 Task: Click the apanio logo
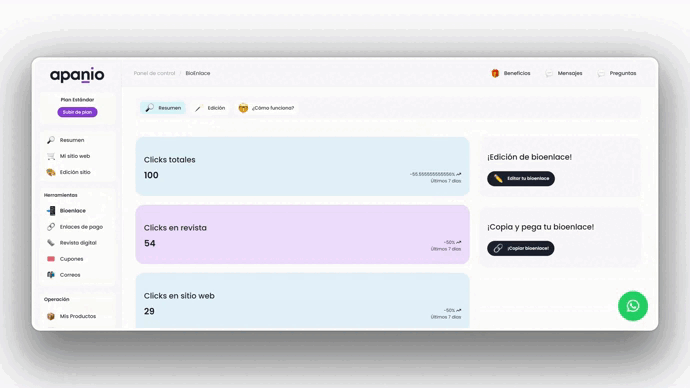(77, 75)
